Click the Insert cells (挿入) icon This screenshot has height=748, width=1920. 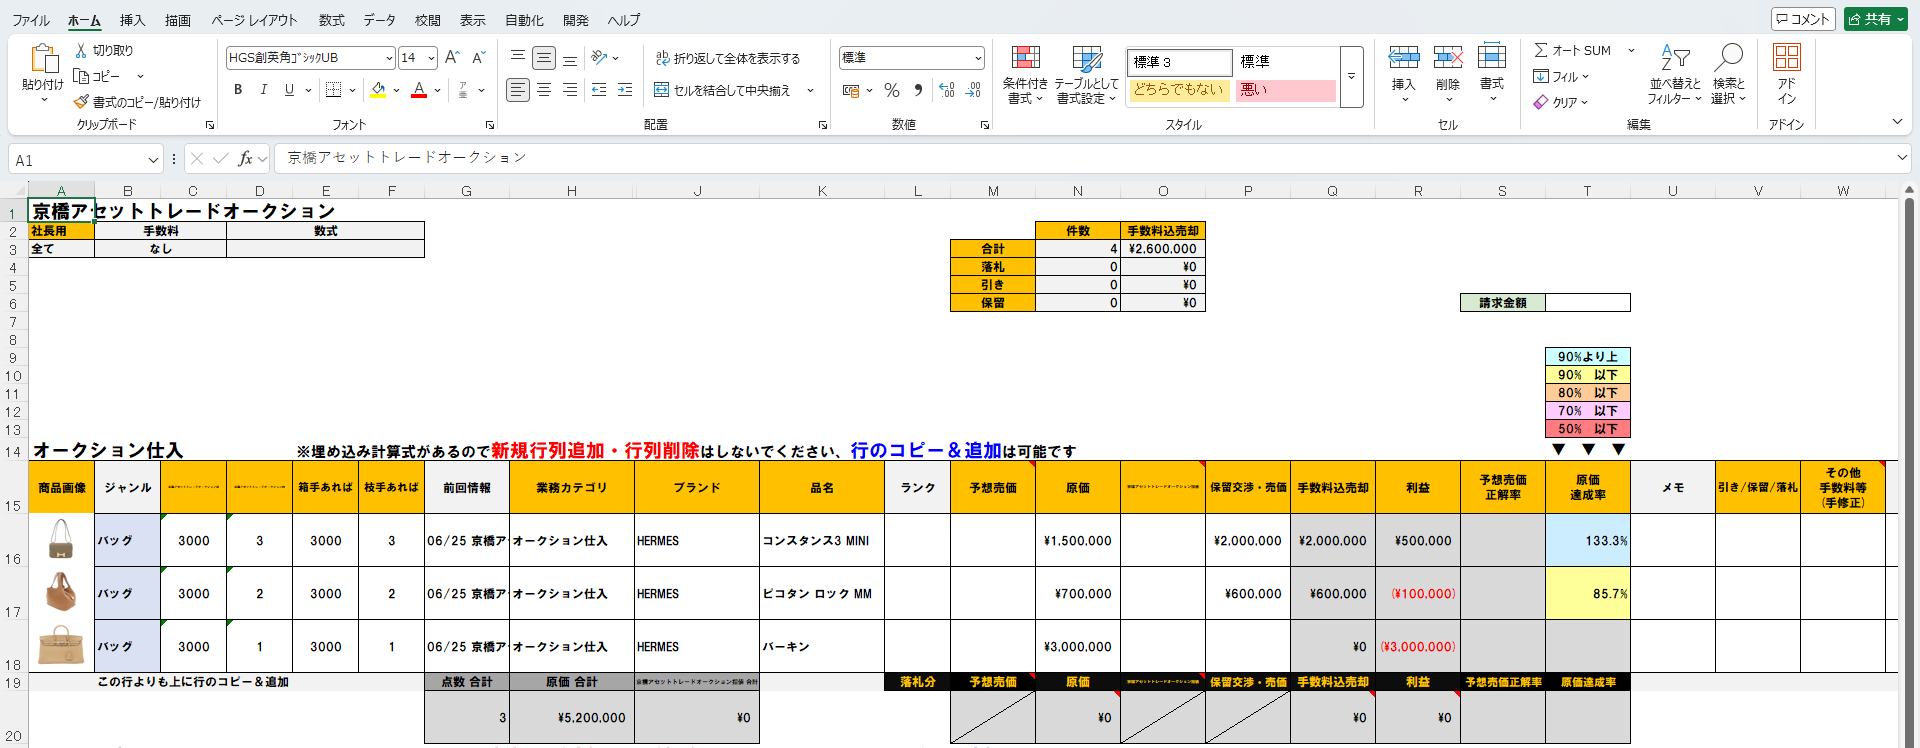[1404, 58]
